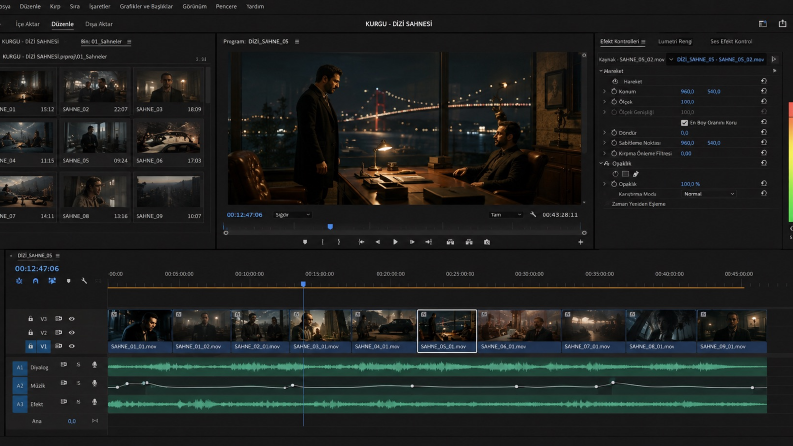Open the workspaces icon at top right
The height and width of the screenshot is (446, 793).
pyautogui.click(x=763, y=24)
